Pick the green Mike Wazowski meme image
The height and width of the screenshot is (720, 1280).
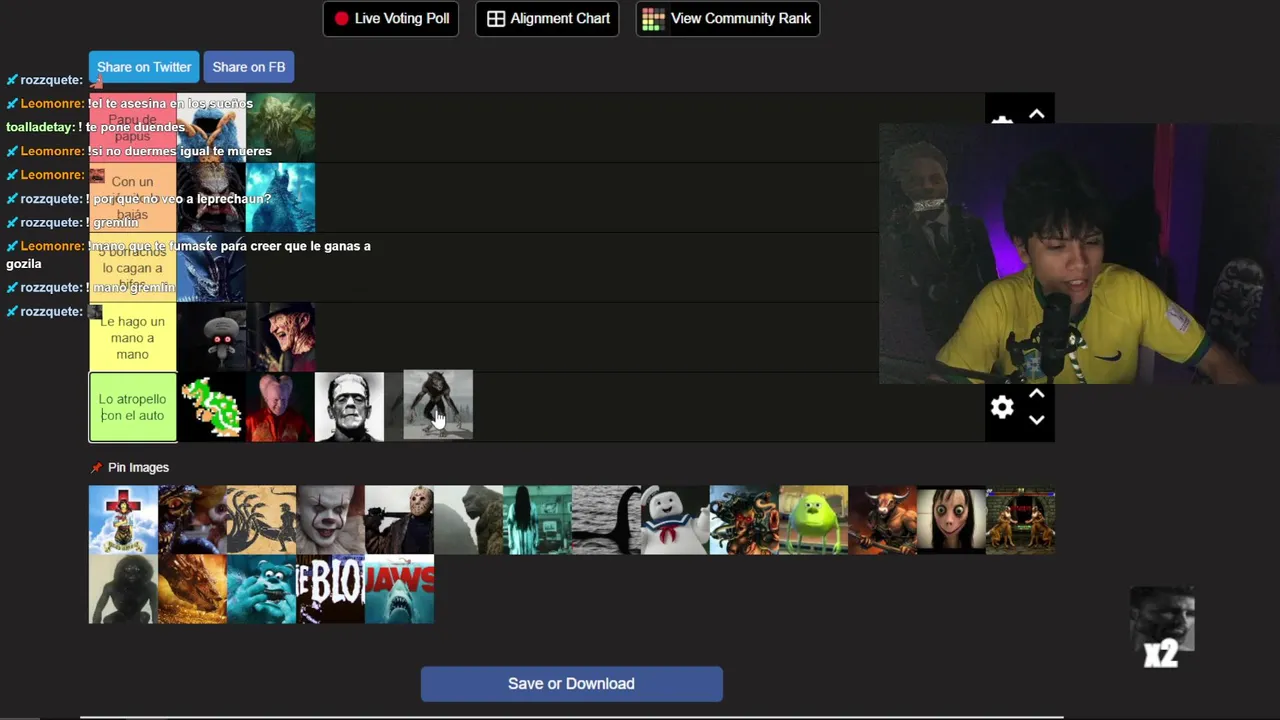[813, 520]
